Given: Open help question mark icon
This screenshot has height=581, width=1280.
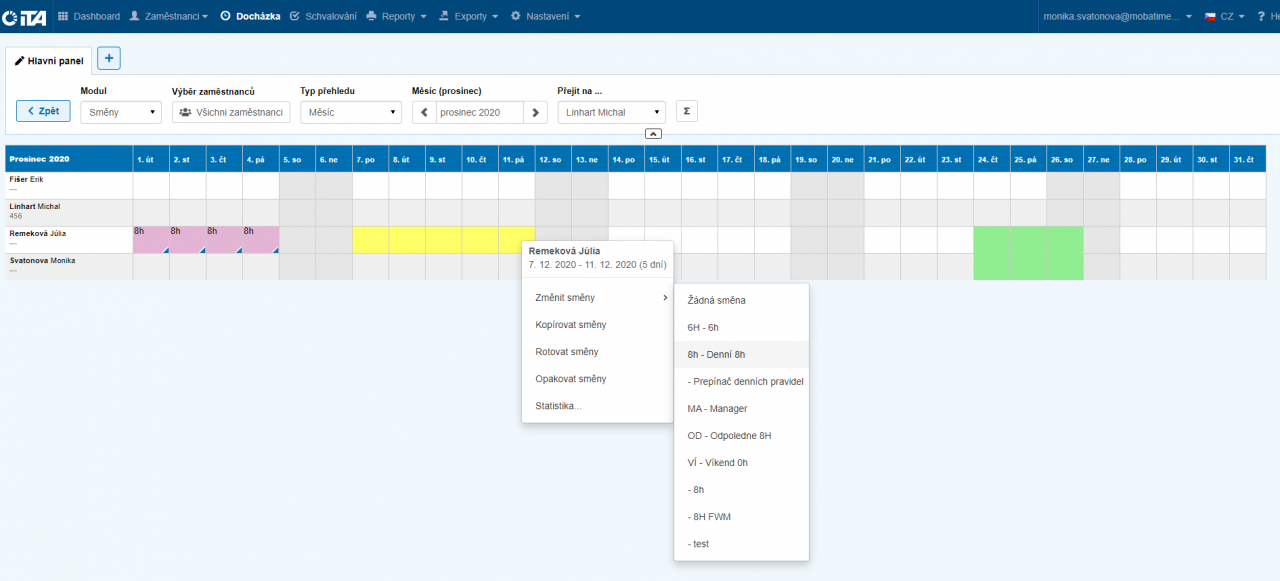Looking at the screenshot, I should [x=1261, y=17].
